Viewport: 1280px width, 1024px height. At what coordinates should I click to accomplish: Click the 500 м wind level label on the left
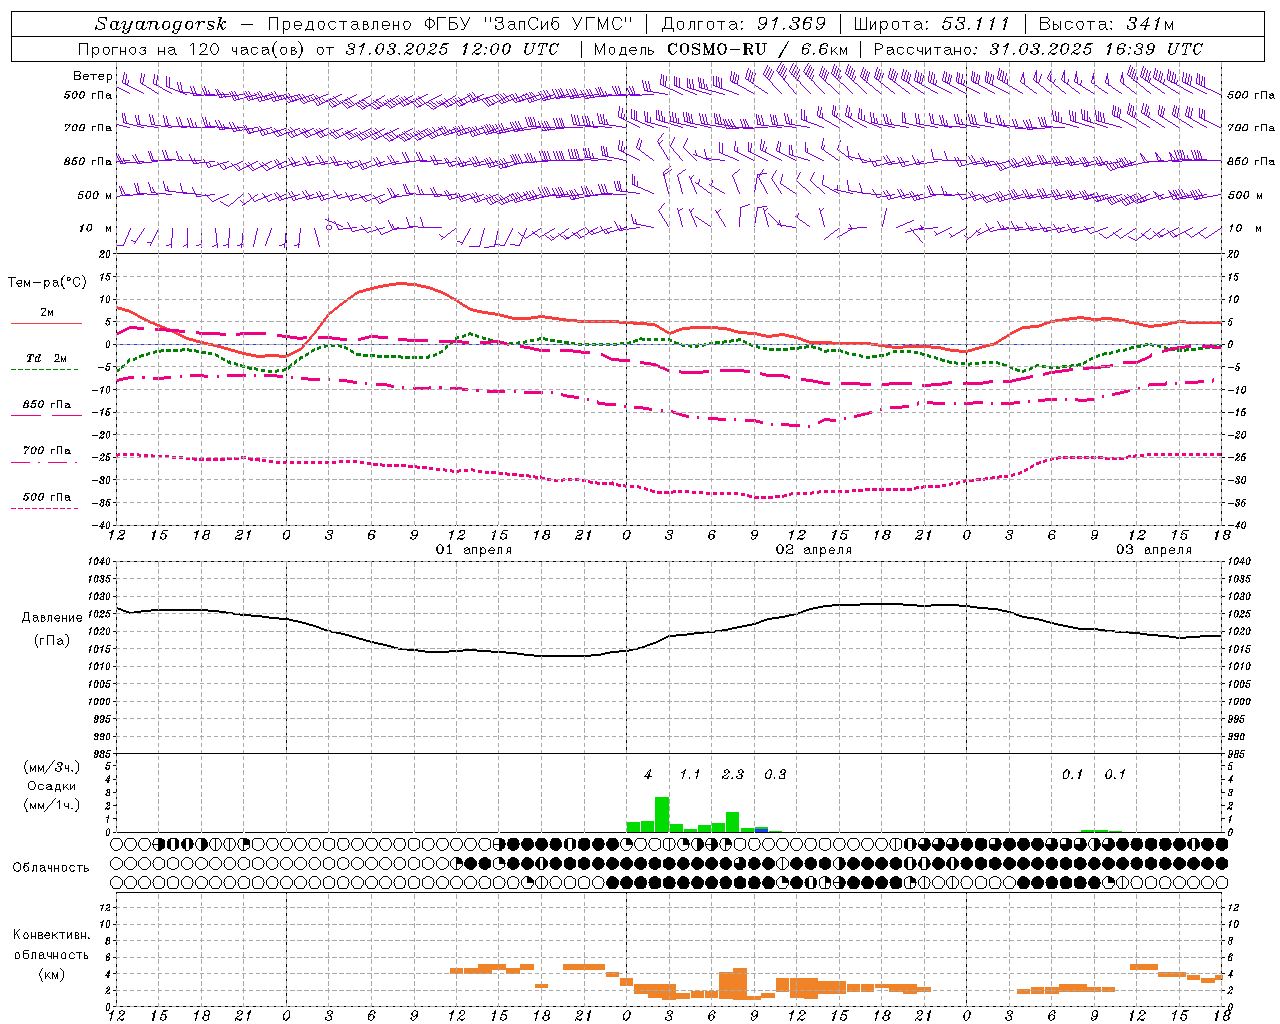pos(94,195)
